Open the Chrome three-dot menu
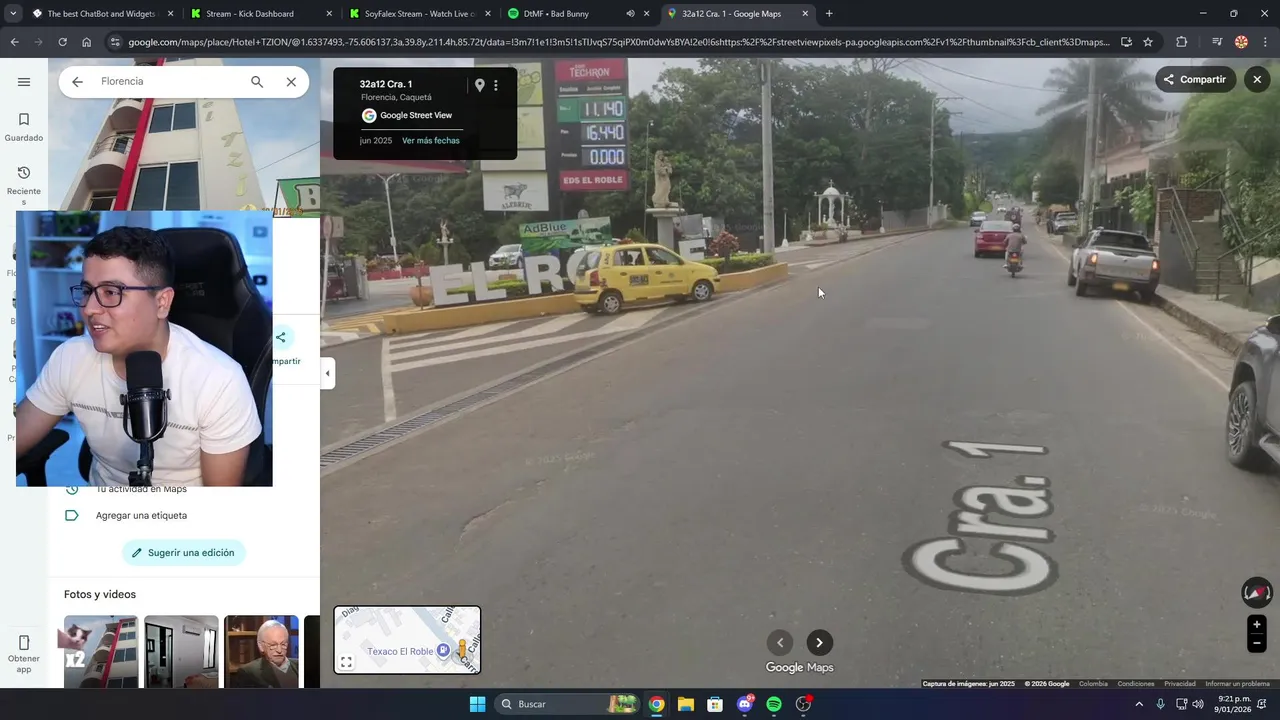Viewport: 1280px width, 720px height. [1266, 42]
